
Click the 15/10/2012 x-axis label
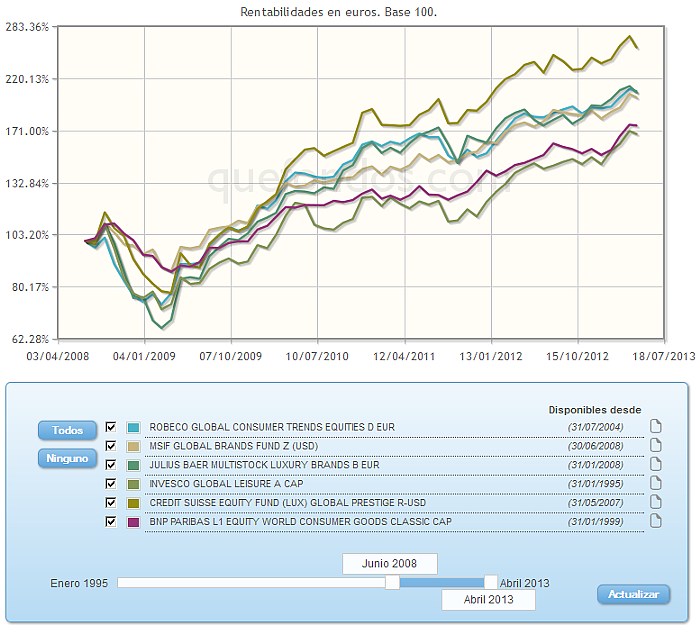(578, 356)
